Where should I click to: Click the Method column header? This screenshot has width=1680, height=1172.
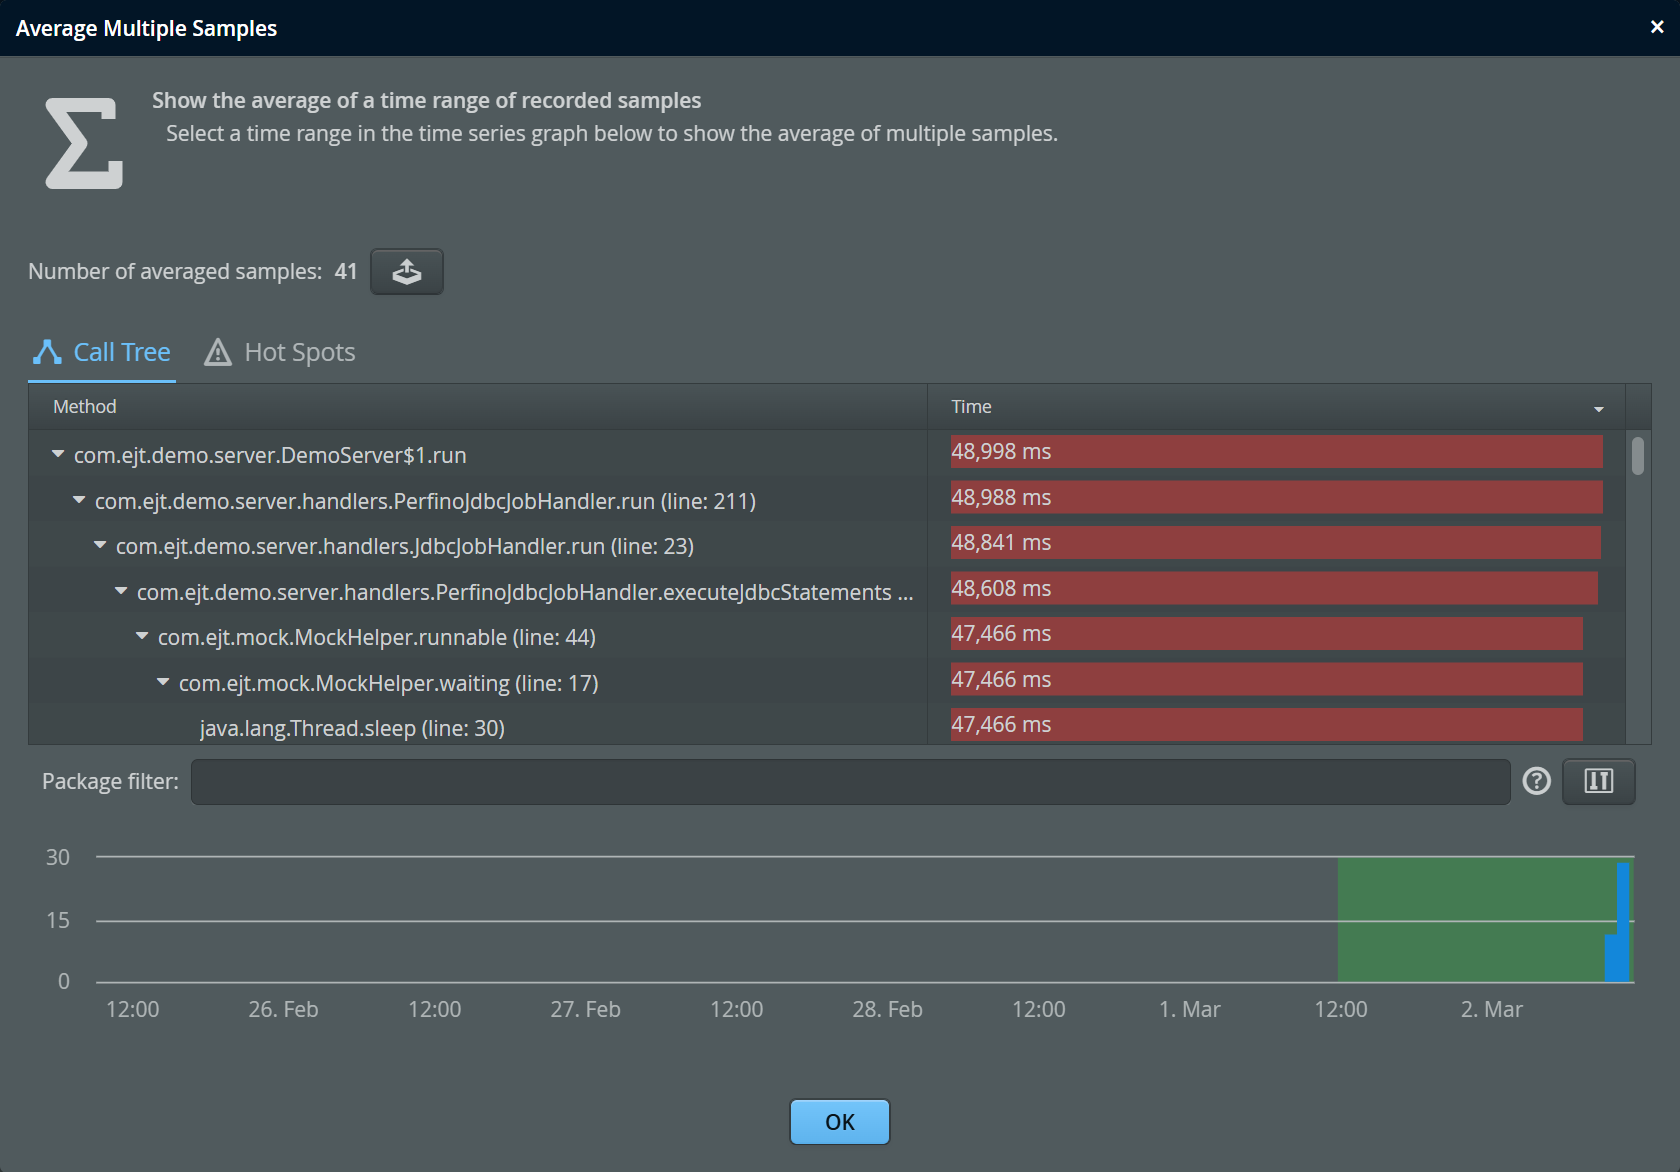pyautogui.click(x=85, y=407)
